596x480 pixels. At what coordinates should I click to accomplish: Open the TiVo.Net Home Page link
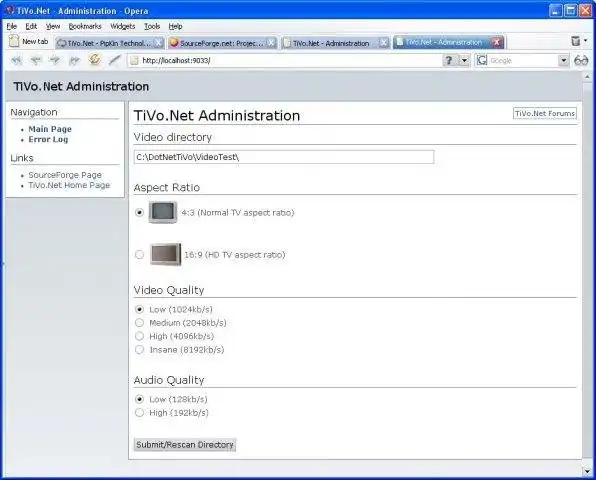(x=69, y=185)
